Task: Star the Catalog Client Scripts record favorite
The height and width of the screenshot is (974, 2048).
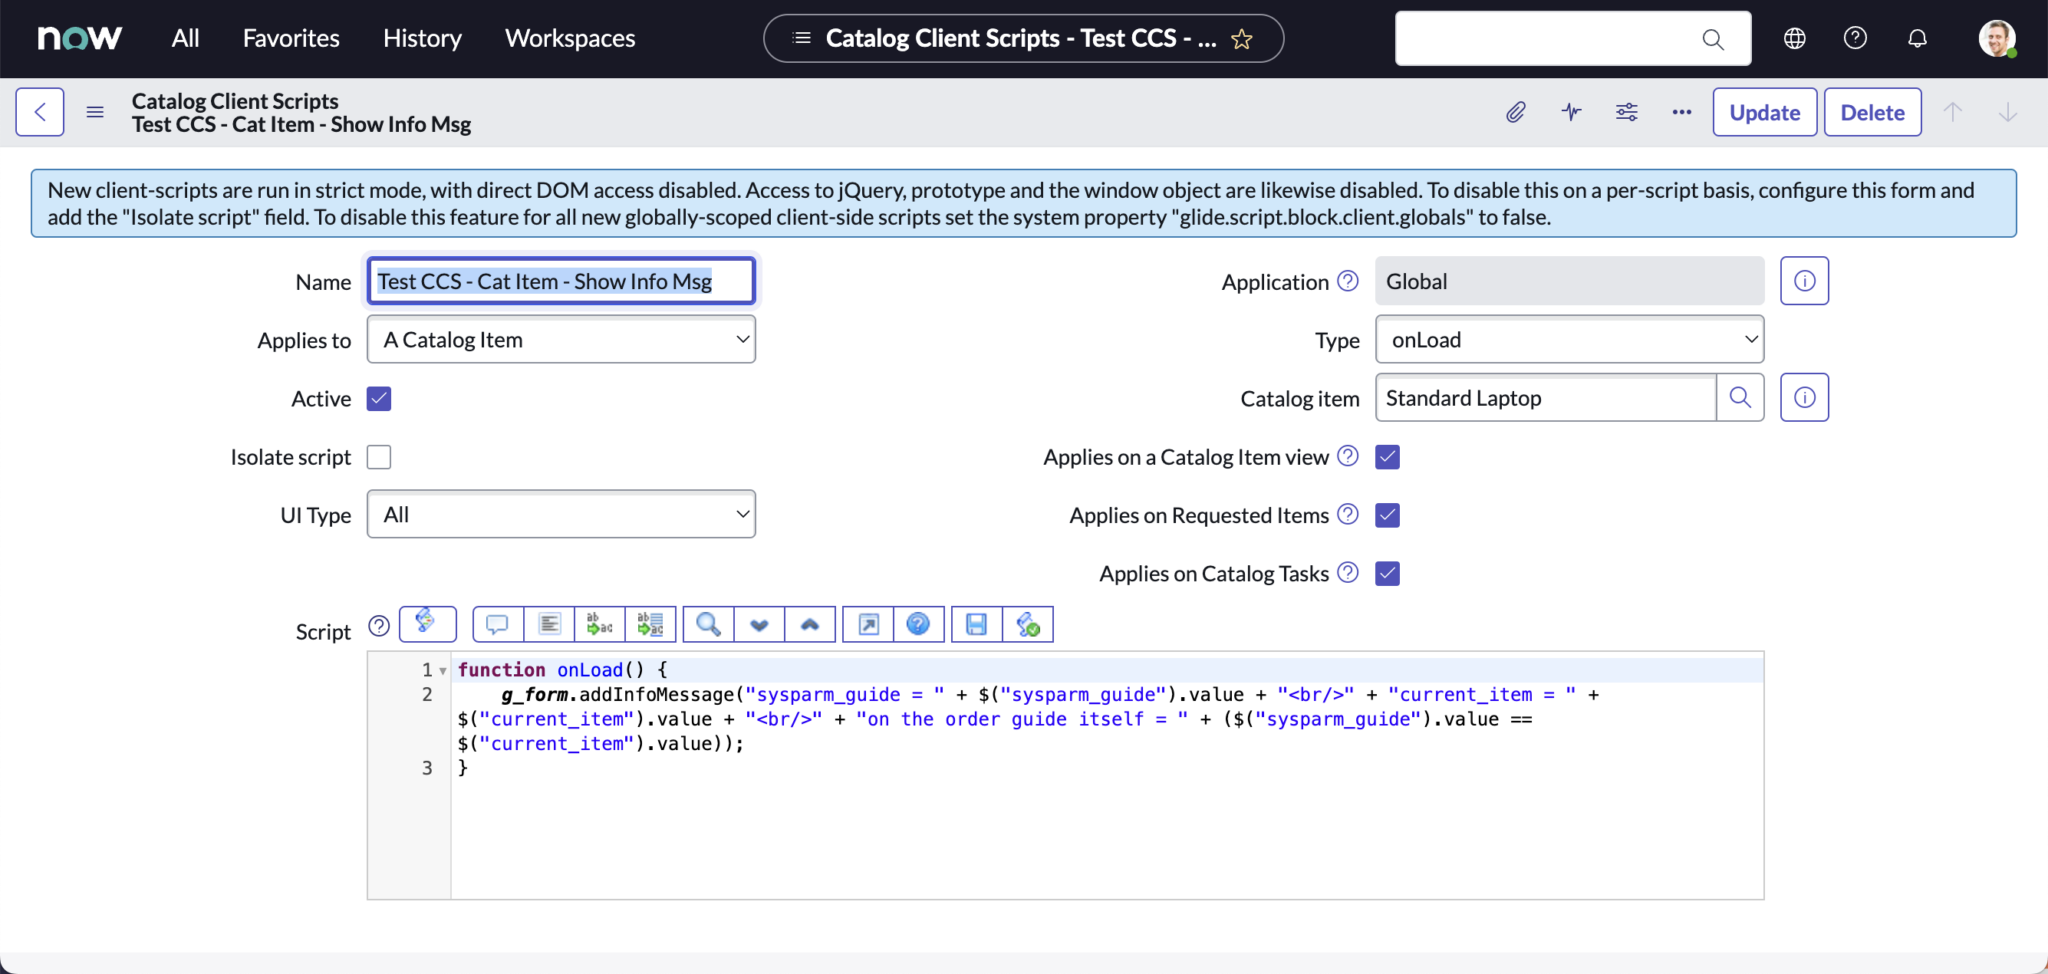Action: click(x=1243, y=38)
